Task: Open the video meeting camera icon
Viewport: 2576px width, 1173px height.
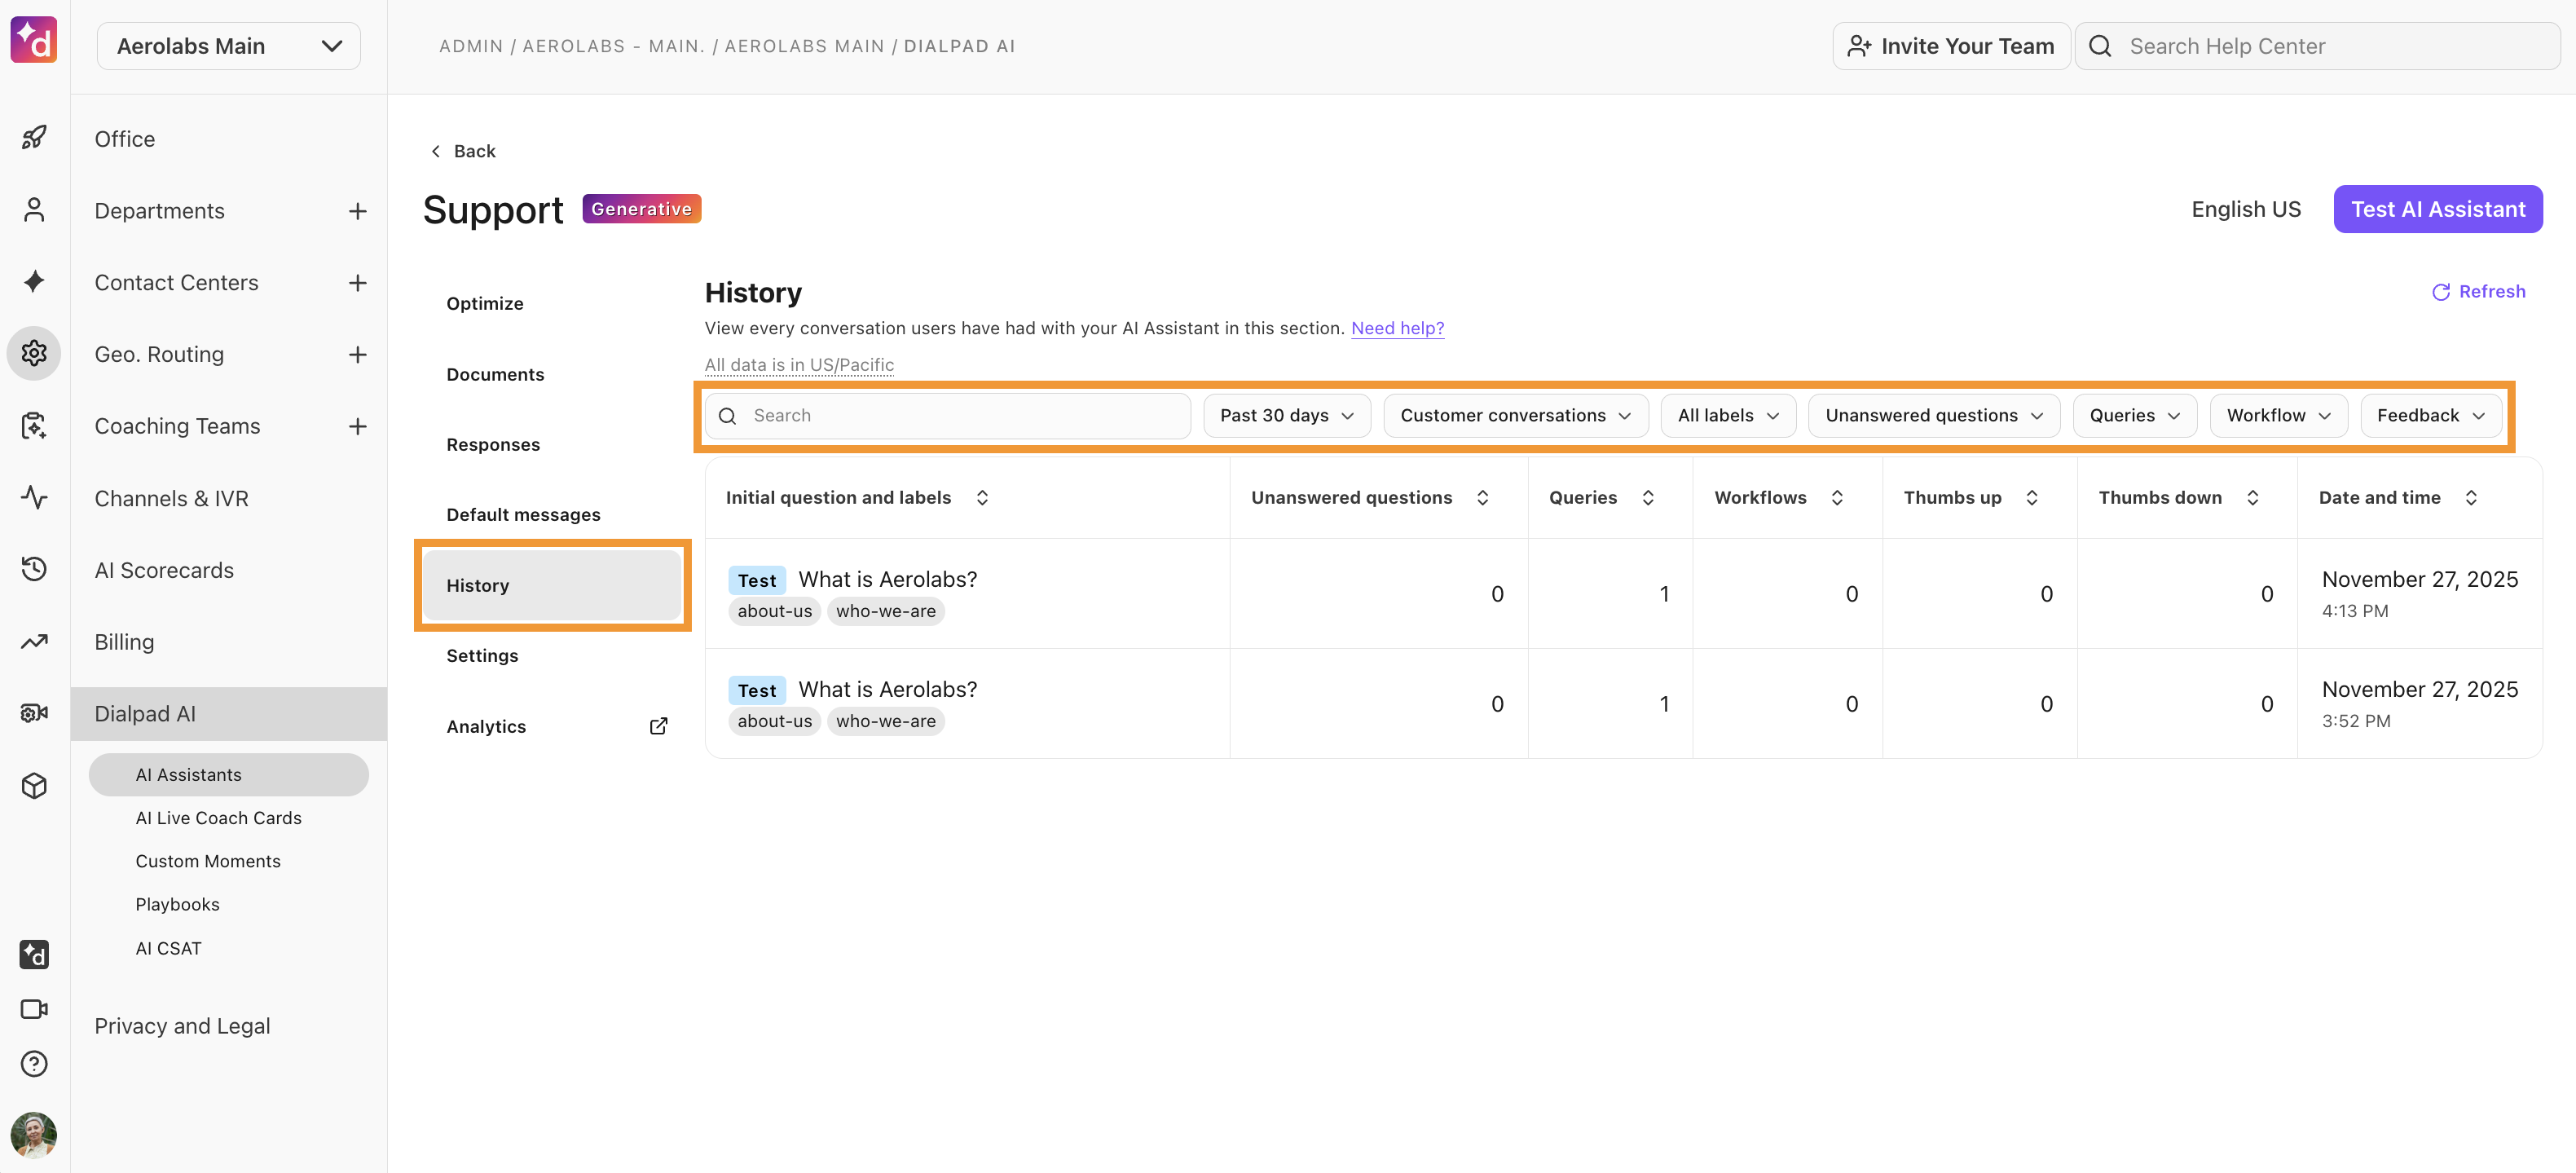Action: (34, 1009)
